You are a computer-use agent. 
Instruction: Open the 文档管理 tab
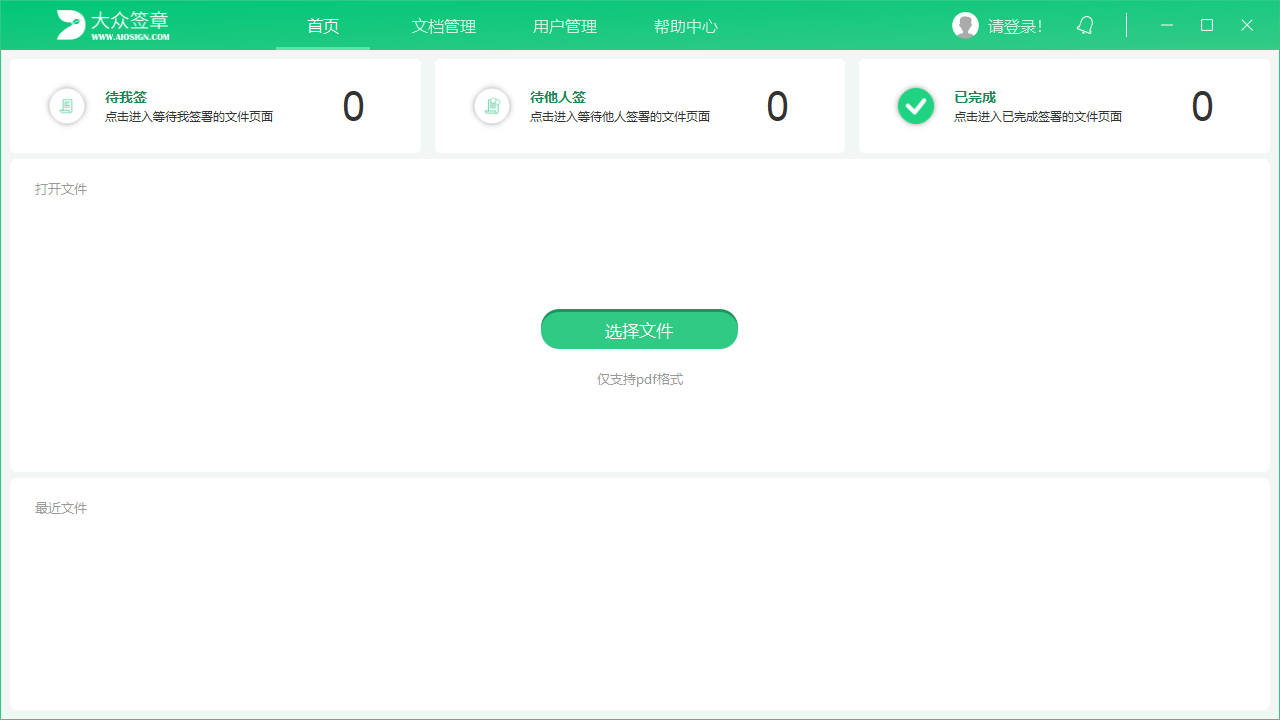(444, 26)
